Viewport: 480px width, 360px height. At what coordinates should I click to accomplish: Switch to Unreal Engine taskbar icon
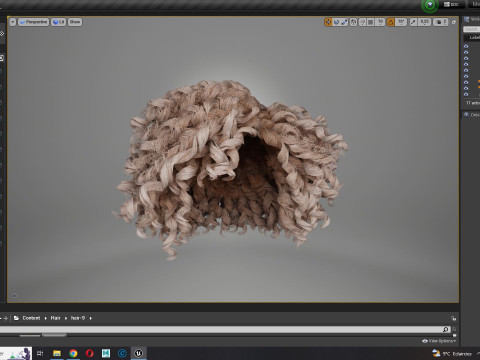(x=139, y=353)
